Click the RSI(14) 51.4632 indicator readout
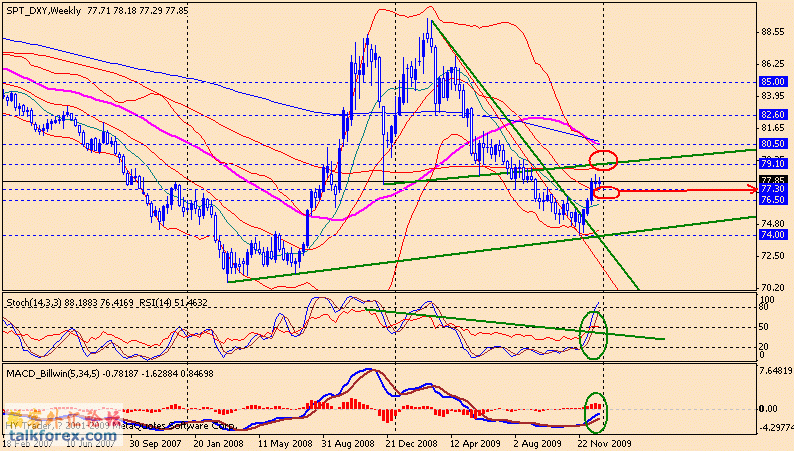This screenshot has height=451, width=794. (173, 303)
